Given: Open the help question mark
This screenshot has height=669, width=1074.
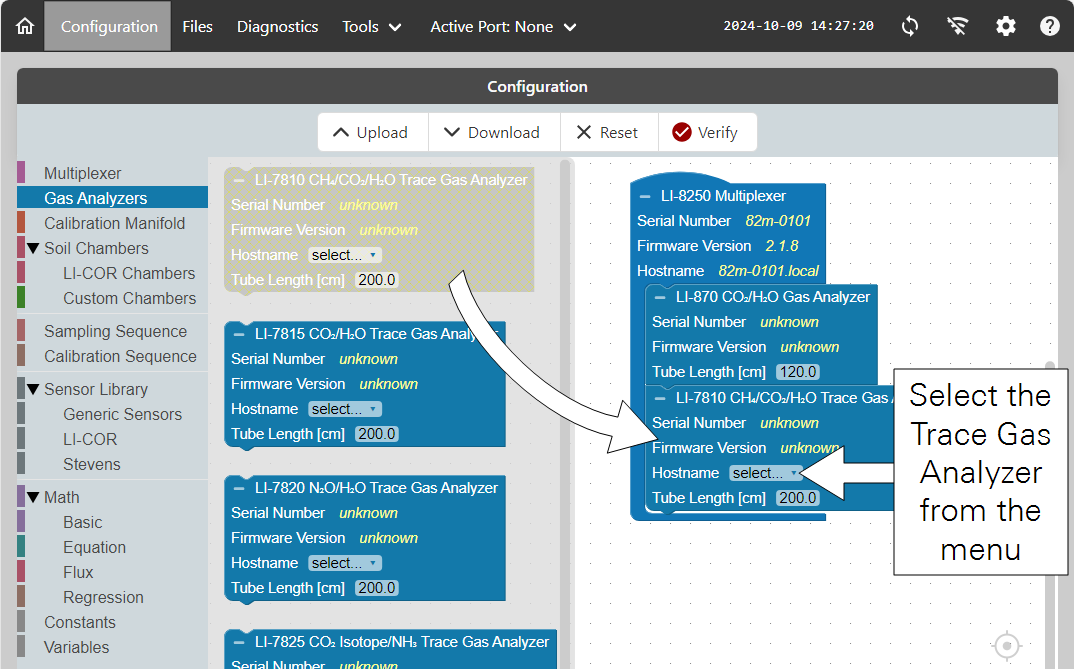Looking at the screenshot, I should 1049,27.
